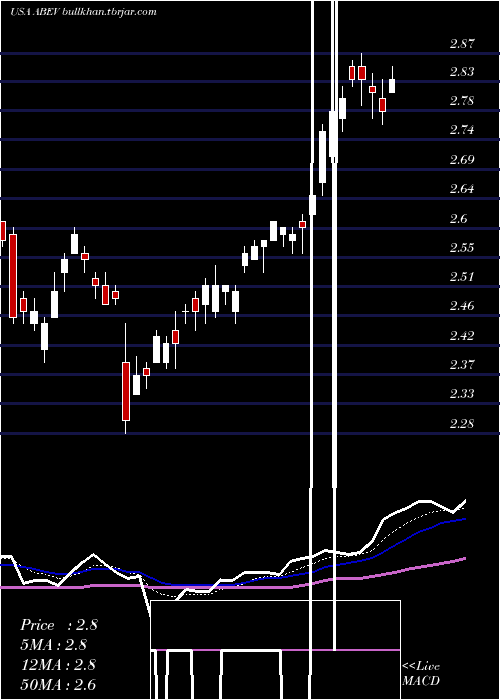Click the 12MA : 2.8 readout
Viewport: 500px width, 700px height.
[58, 664]
